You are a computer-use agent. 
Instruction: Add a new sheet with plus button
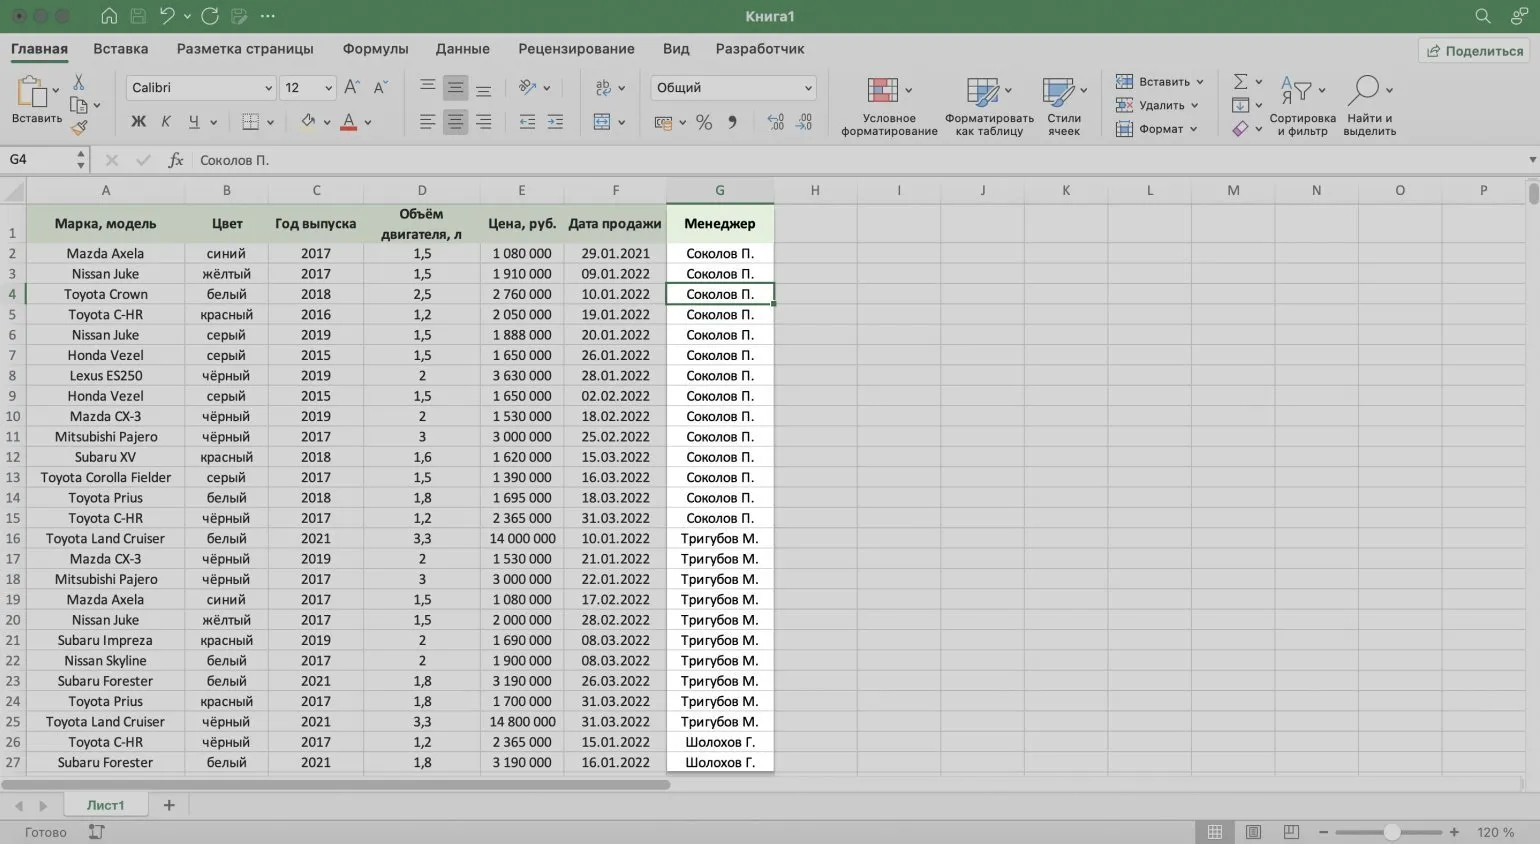point(169,805)
